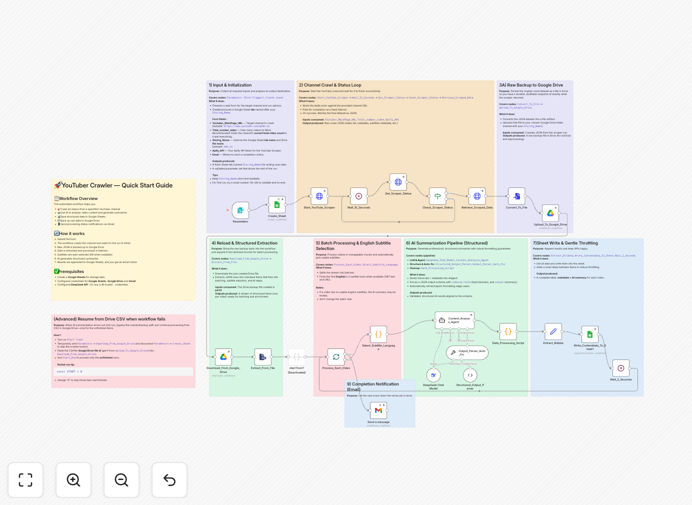This screenshot has width=692, height=505.
Task: Open the Content_Analysis_Agent node
Action: click(455, 320)
